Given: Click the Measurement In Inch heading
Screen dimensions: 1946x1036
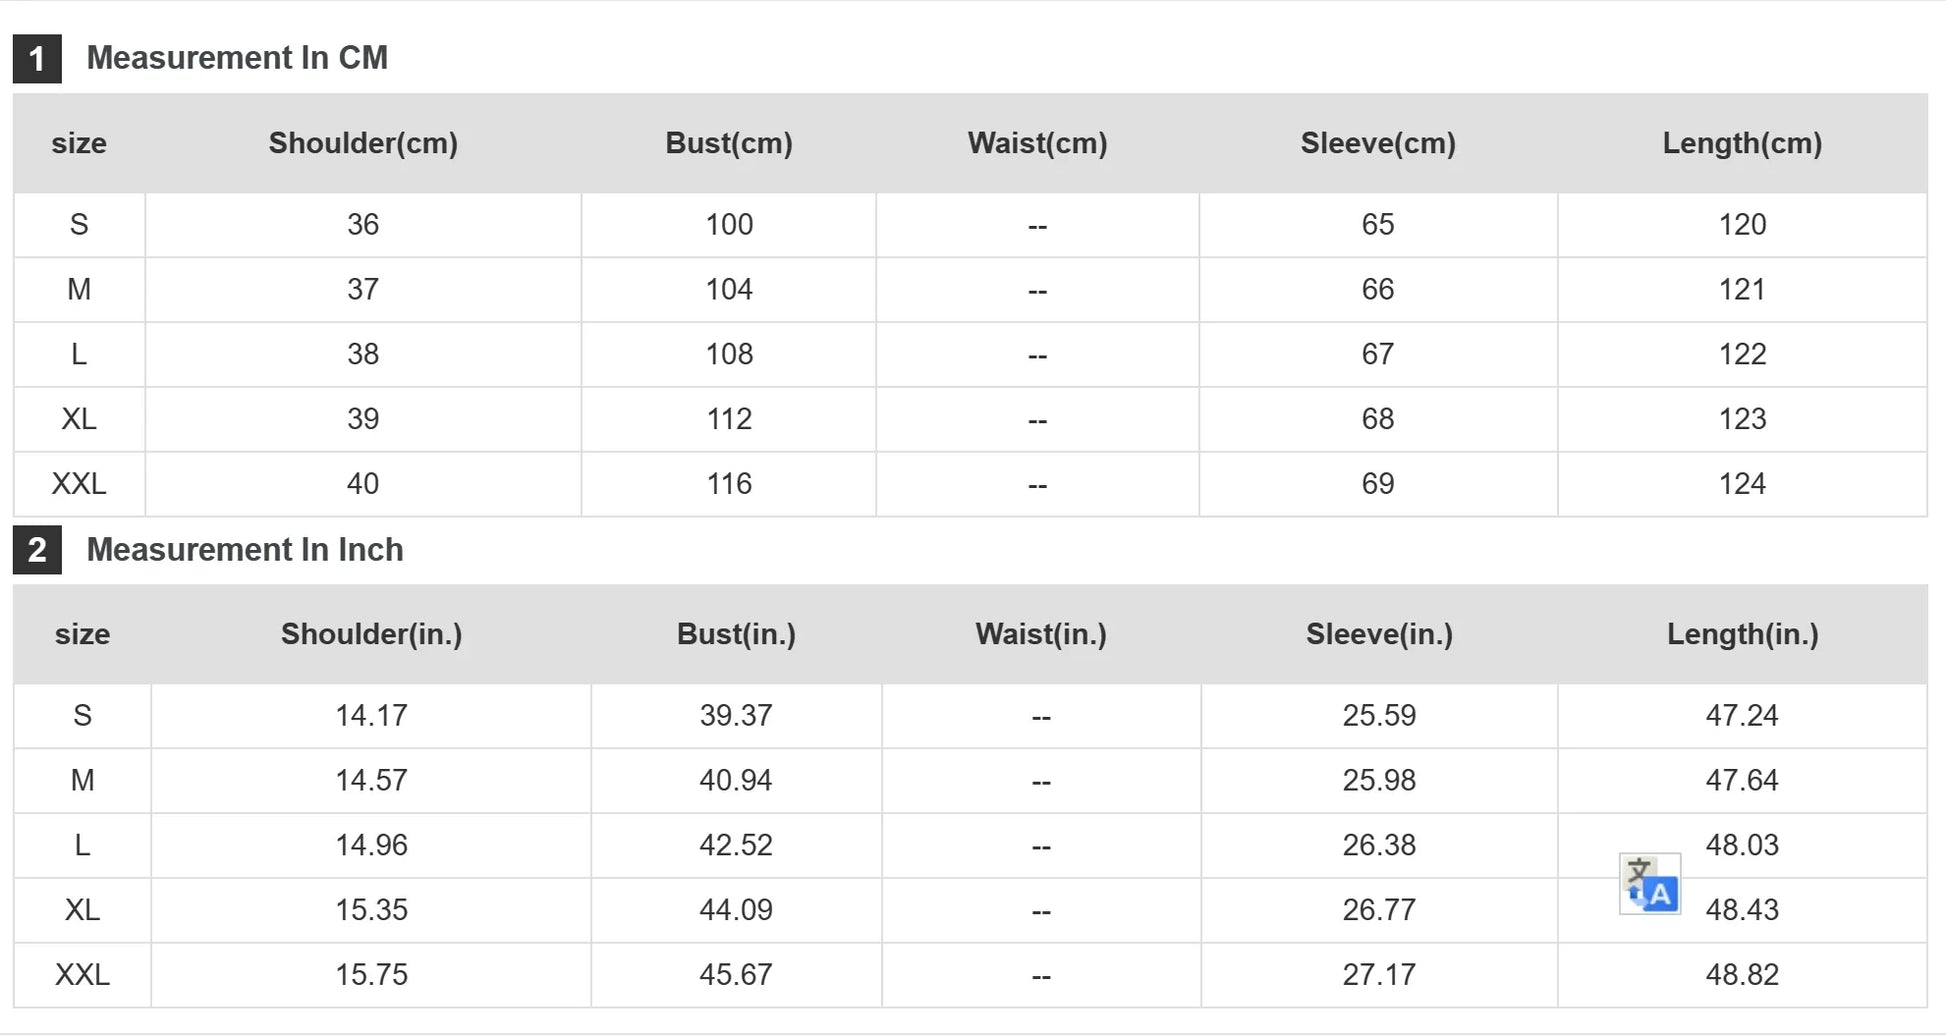Looking at the screenshot, I should pos(245,550).
